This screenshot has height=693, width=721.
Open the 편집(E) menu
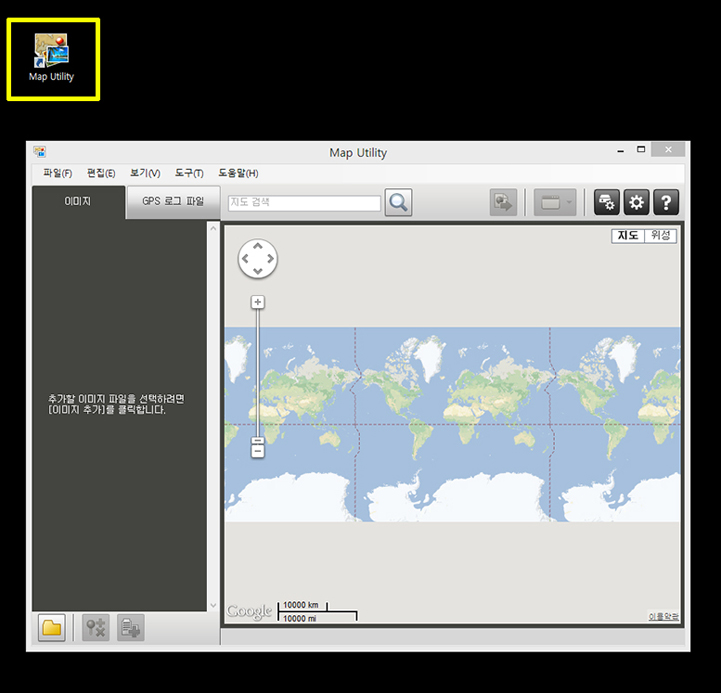(101, 173)
